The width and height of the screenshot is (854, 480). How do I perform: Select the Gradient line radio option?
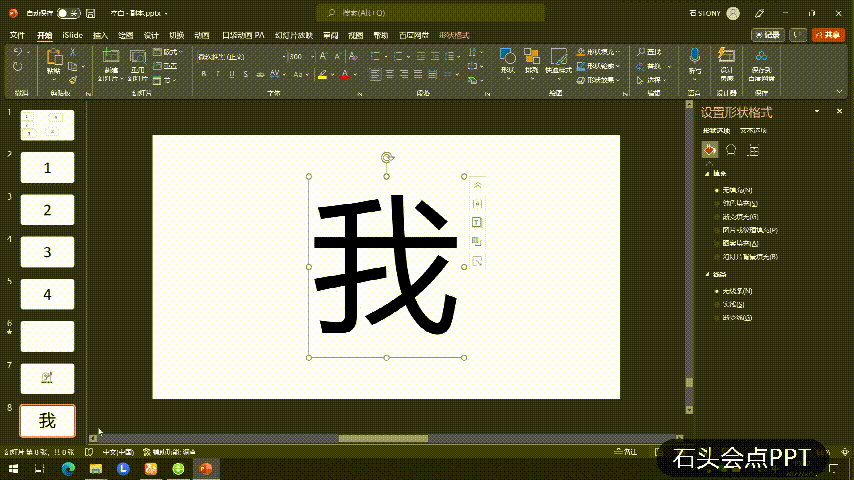(717, 318)
